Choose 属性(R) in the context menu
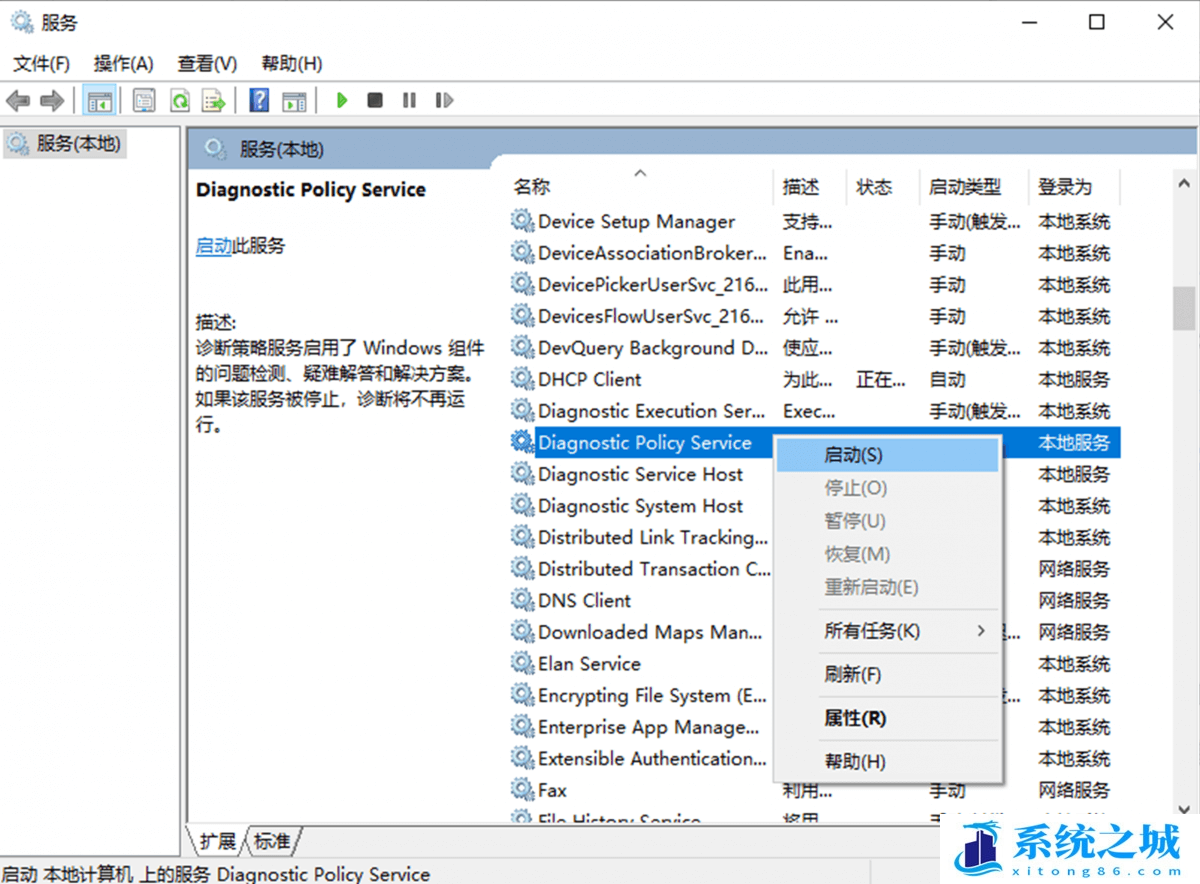Screen dimensions: 1200x884 point(888,718)
